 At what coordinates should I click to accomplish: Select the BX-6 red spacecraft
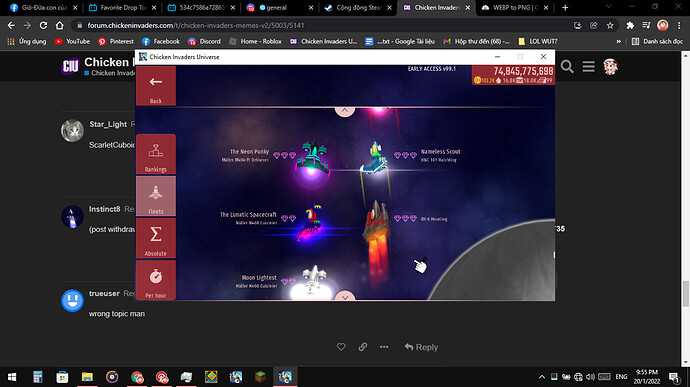point(377,220)
